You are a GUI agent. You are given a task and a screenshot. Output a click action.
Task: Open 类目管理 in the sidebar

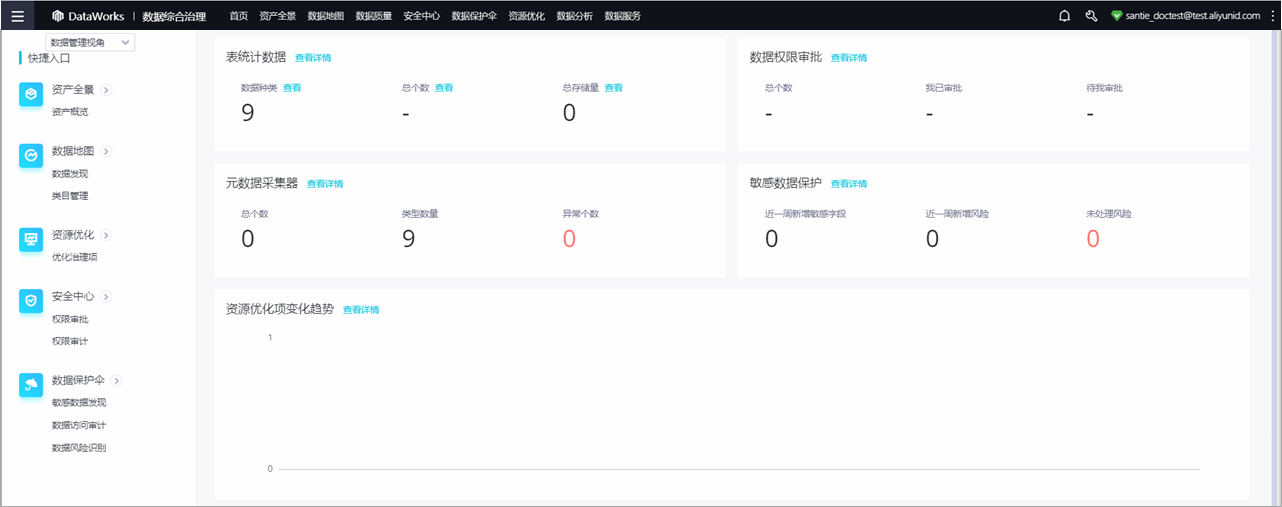(x=70, y=196)
